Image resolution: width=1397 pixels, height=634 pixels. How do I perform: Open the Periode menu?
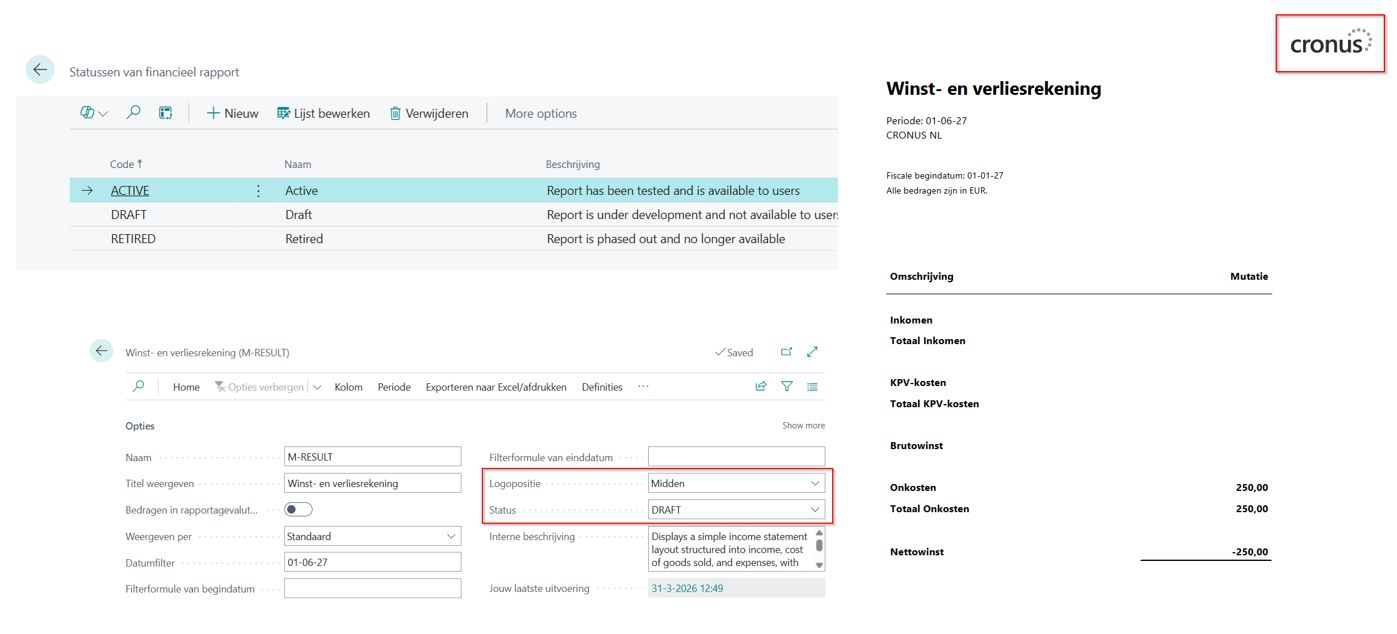coord(394,387)
